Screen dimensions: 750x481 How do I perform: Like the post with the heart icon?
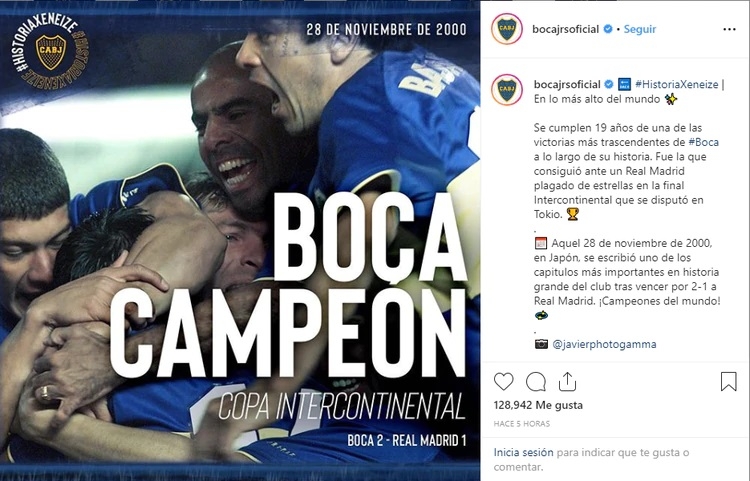[x=503, y=382]
